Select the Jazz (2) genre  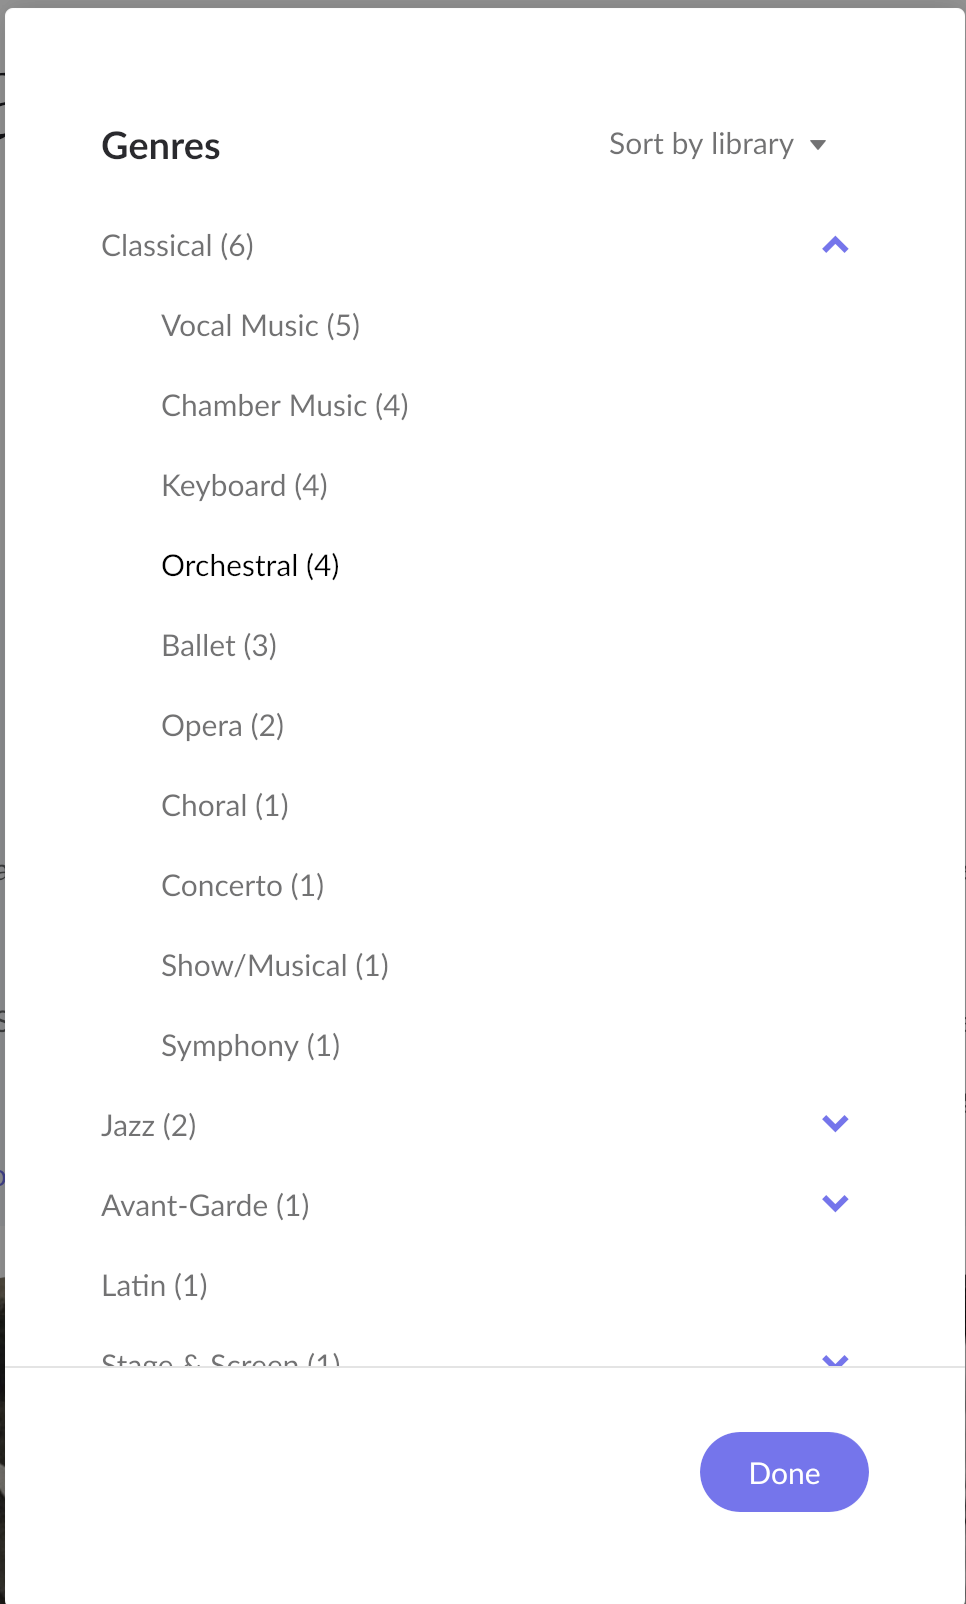(149, 1126)
